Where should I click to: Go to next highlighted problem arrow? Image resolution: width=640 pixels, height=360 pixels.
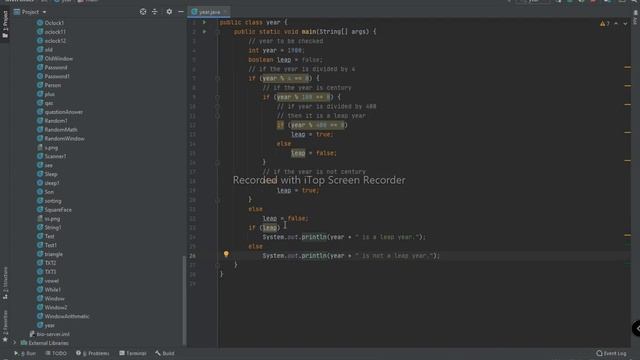[x=625, y=24]
